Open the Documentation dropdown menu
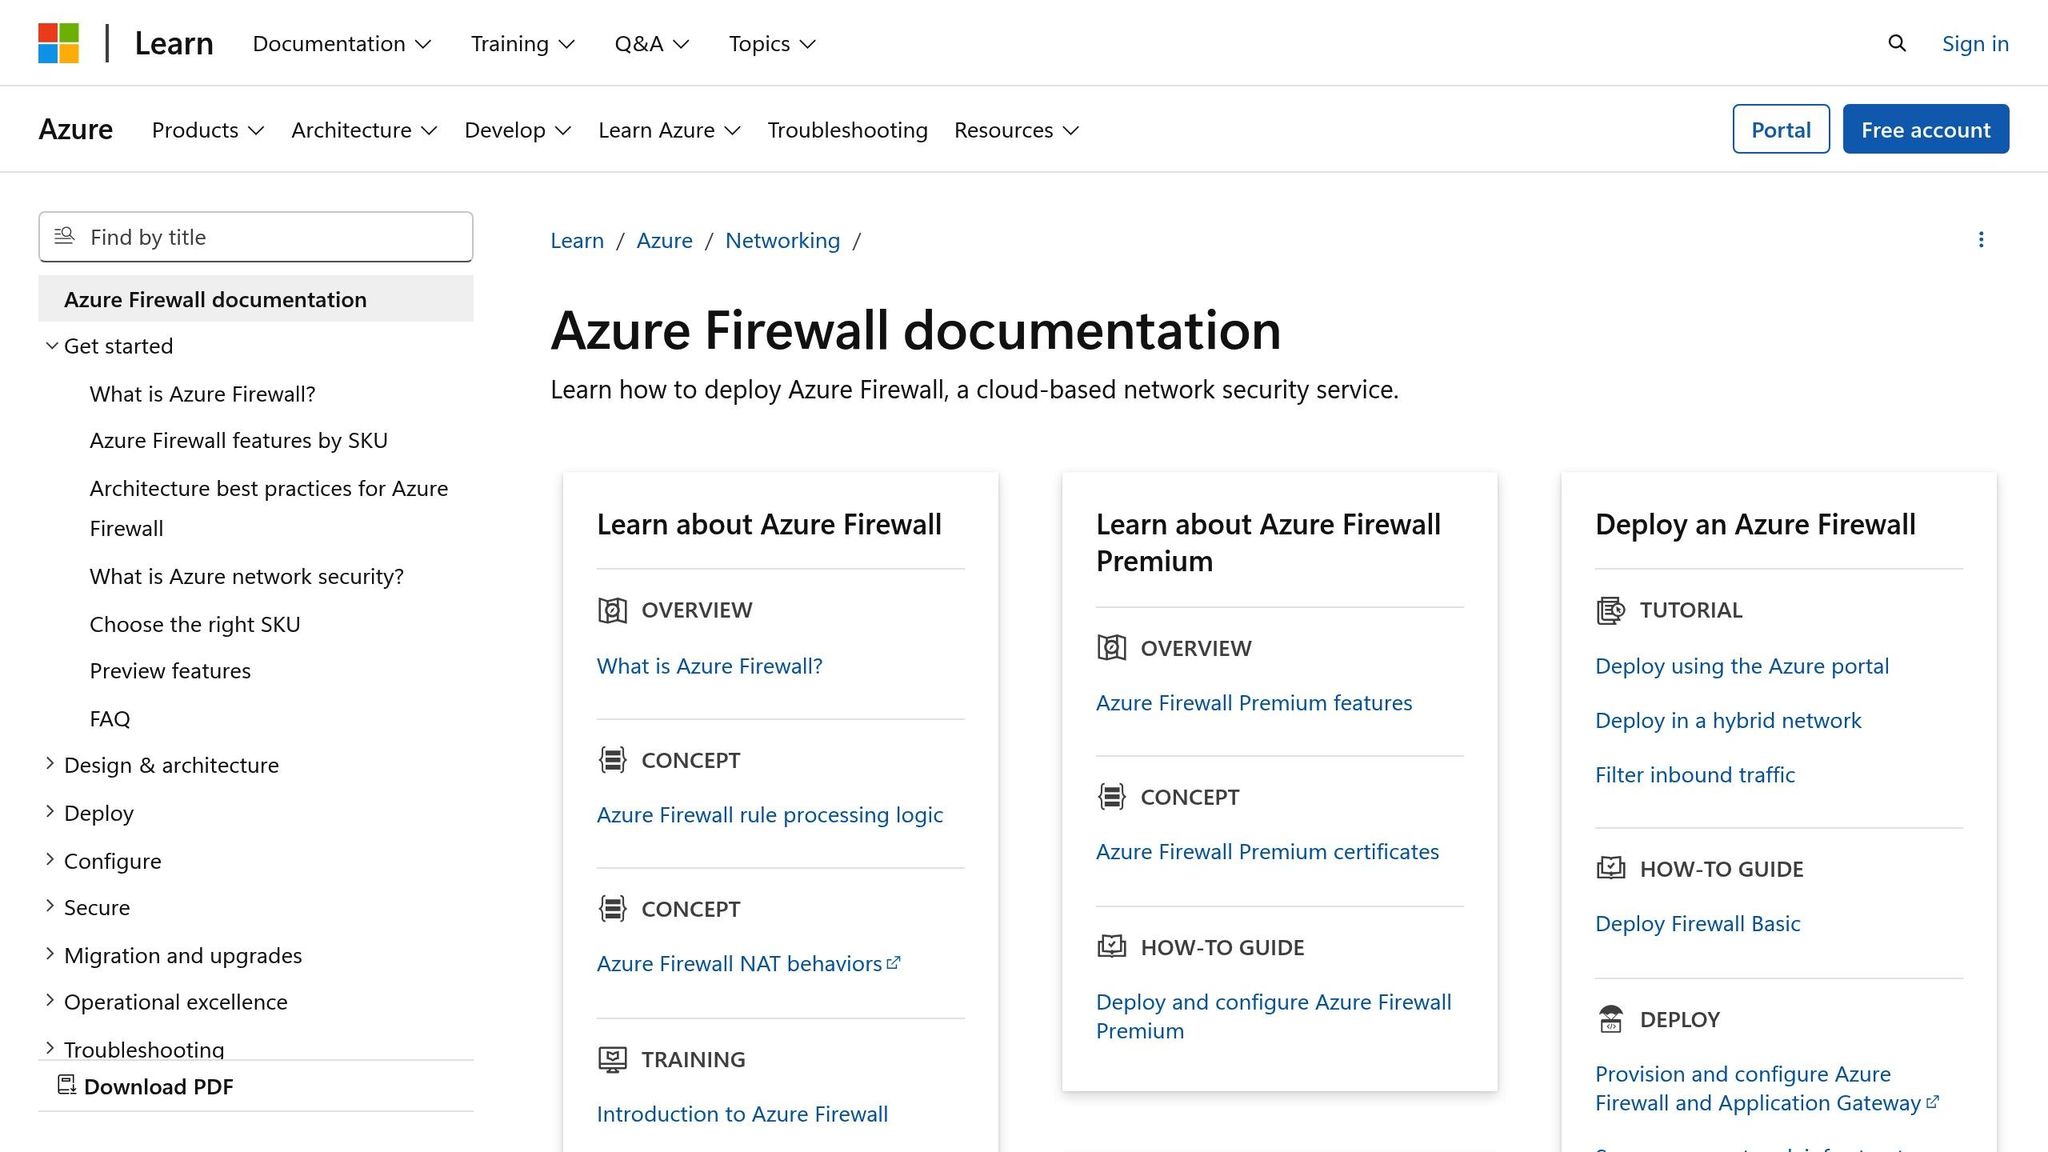Screen dimensions: 2048x1152 click(341, 43)
